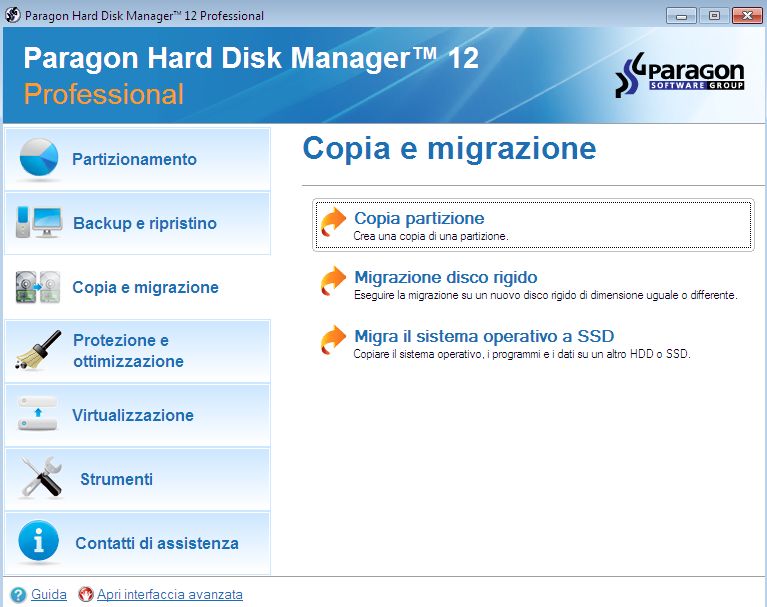
Task: Select the Copia e migrazione section label
Action: 145,287
